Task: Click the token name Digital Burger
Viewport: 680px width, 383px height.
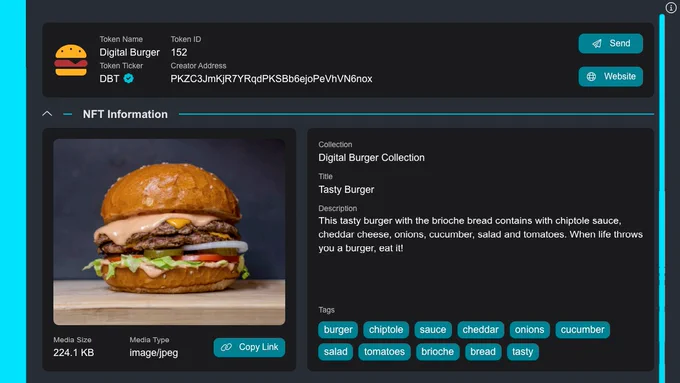Action: (129, 52)
